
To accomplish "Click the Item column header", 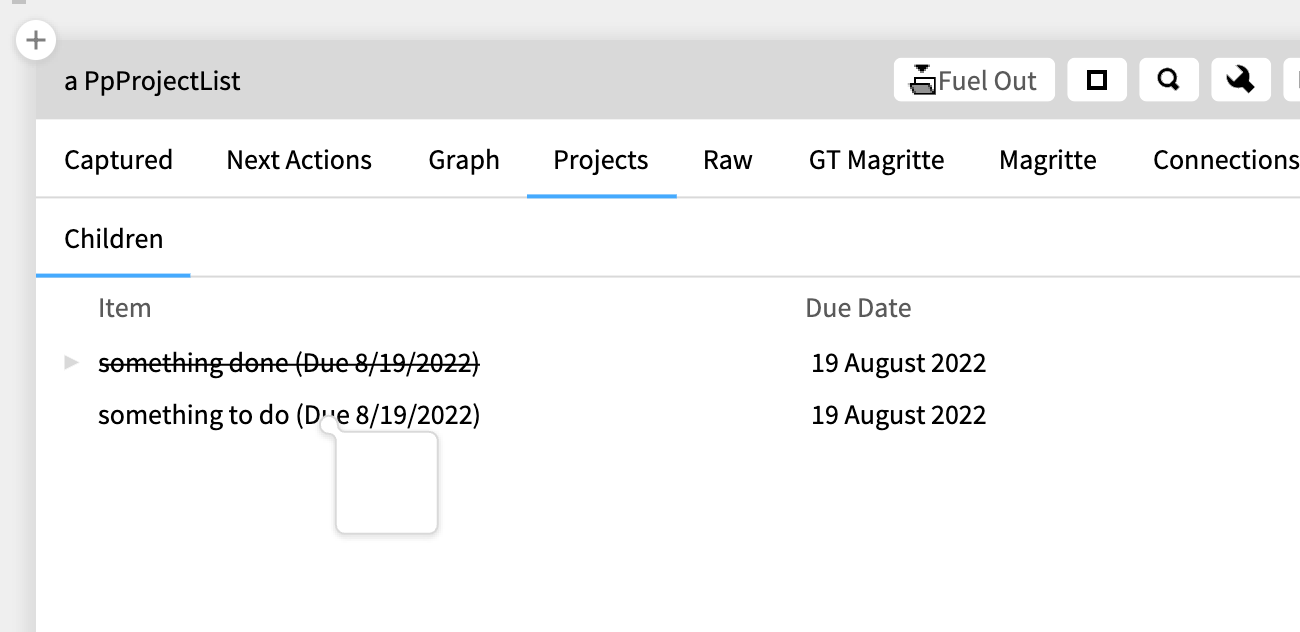I will click(125, 308).
